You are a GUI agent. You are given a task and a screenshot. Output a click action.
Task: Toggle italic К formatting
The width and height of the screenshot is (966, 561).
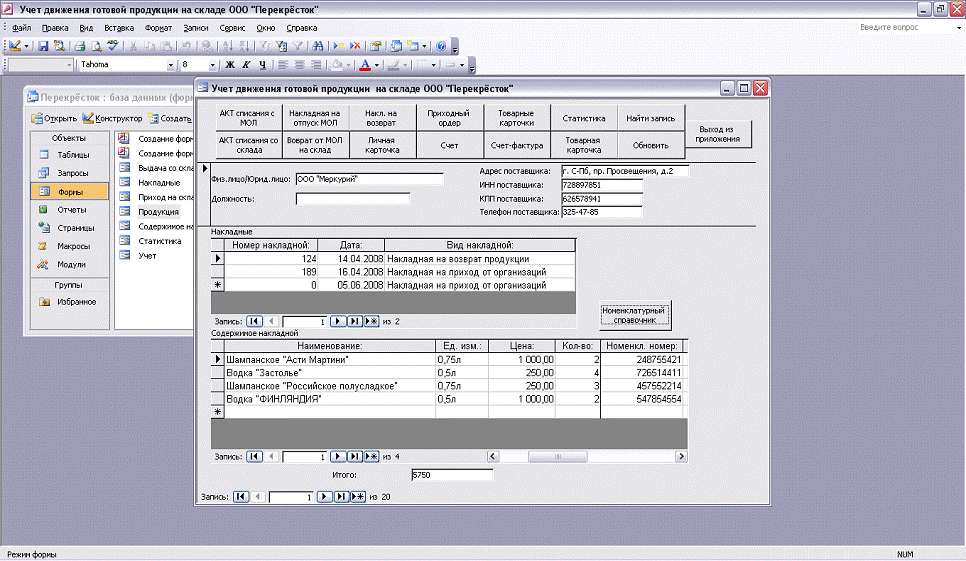(246, 65)
